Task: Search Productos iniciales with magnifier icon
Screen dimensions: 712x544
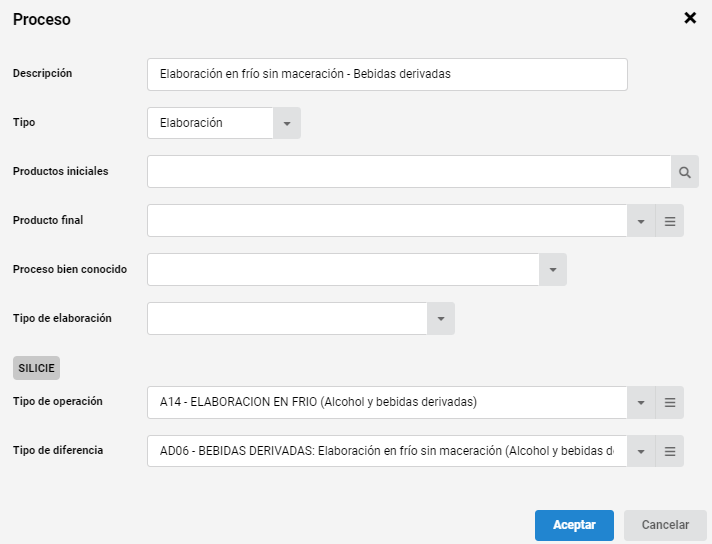Action: [x=685, y=172]
